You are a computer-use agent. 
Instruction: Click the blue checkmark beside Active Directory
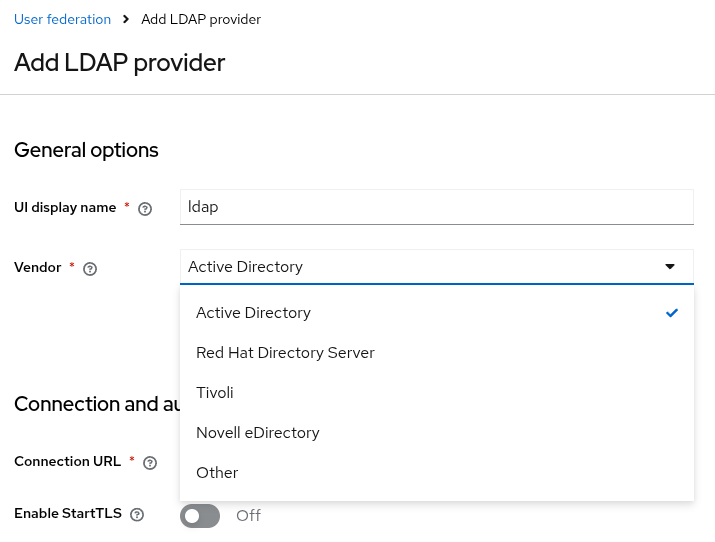(672, 313)
